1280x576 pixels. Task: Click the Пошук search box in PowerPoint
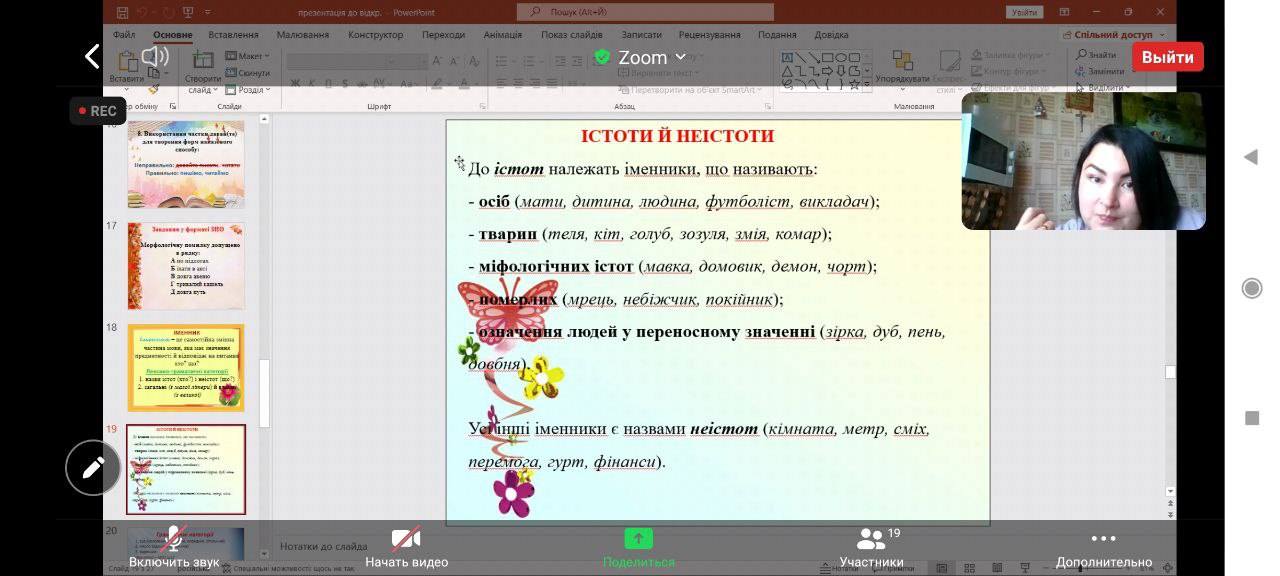click(645, 12)
